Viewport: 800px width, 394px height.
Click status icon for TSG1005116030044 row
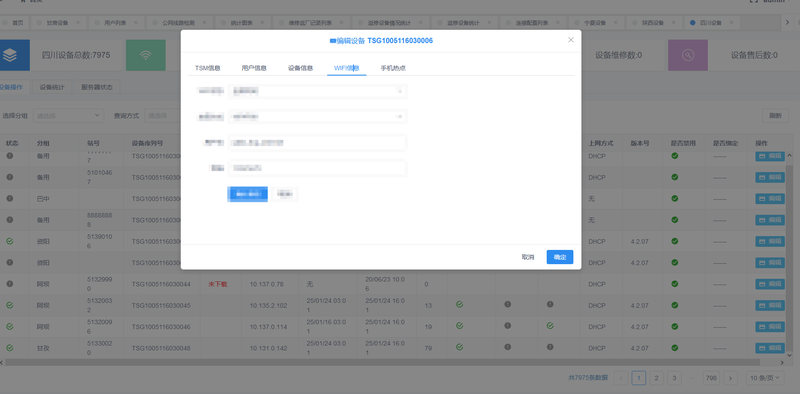tap(10, 283)
